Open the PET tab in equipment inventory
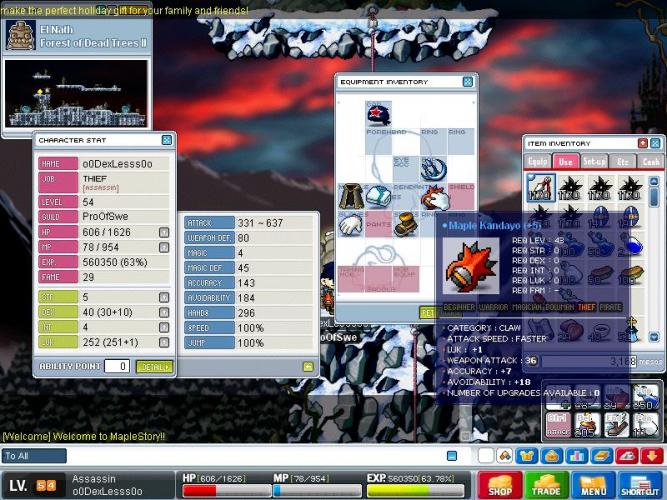667x500 pixels. click(x=428, y=313)
